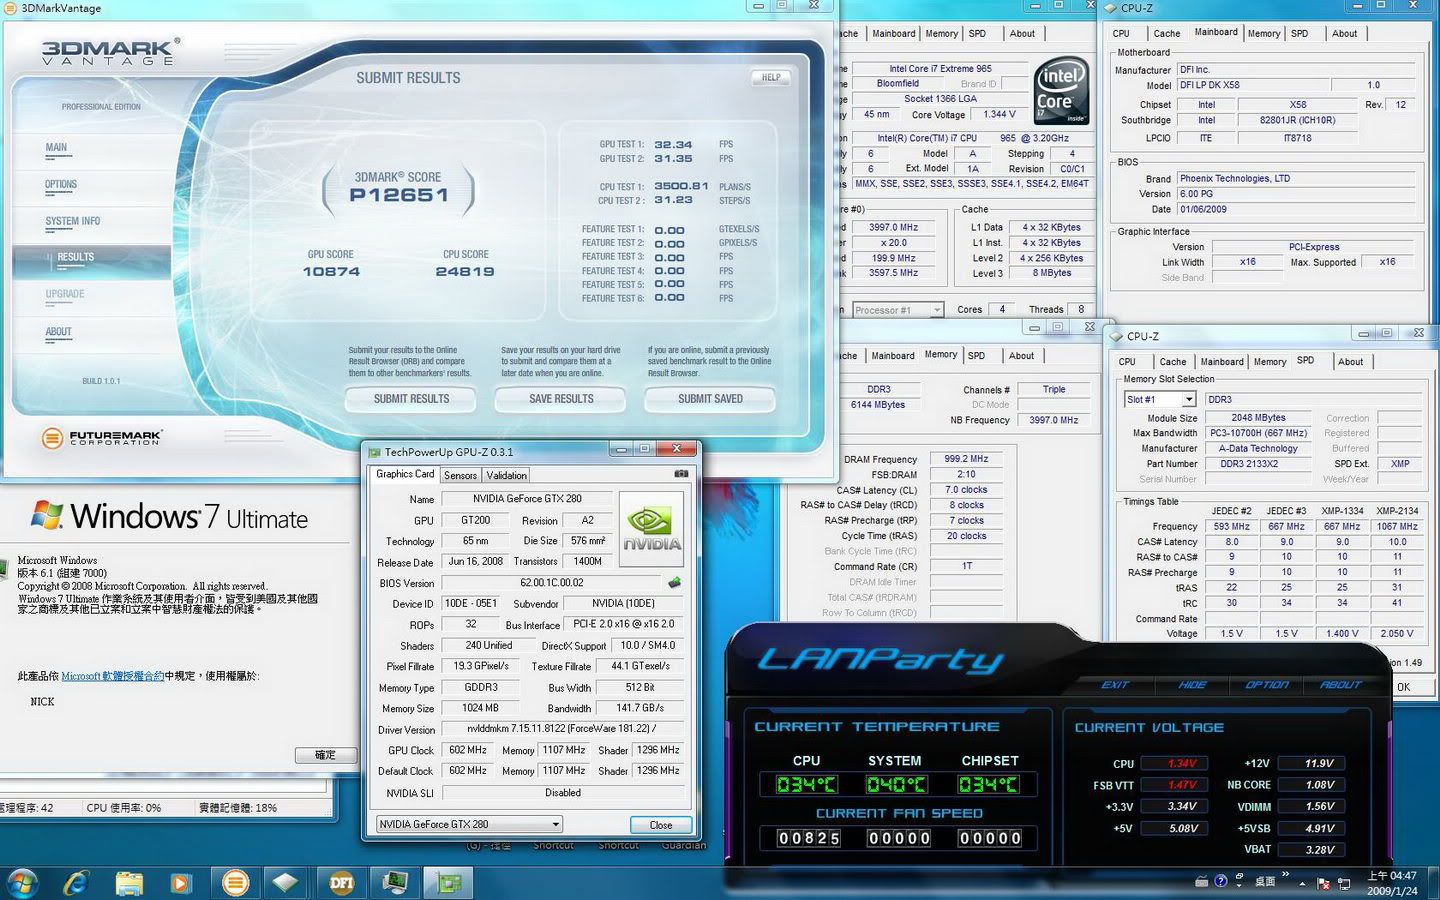The width and height of the screenshot is (1440, 900).
Task: Click the GPU-Z Name field GeForce GTX 280
Action: click(527, 498)
